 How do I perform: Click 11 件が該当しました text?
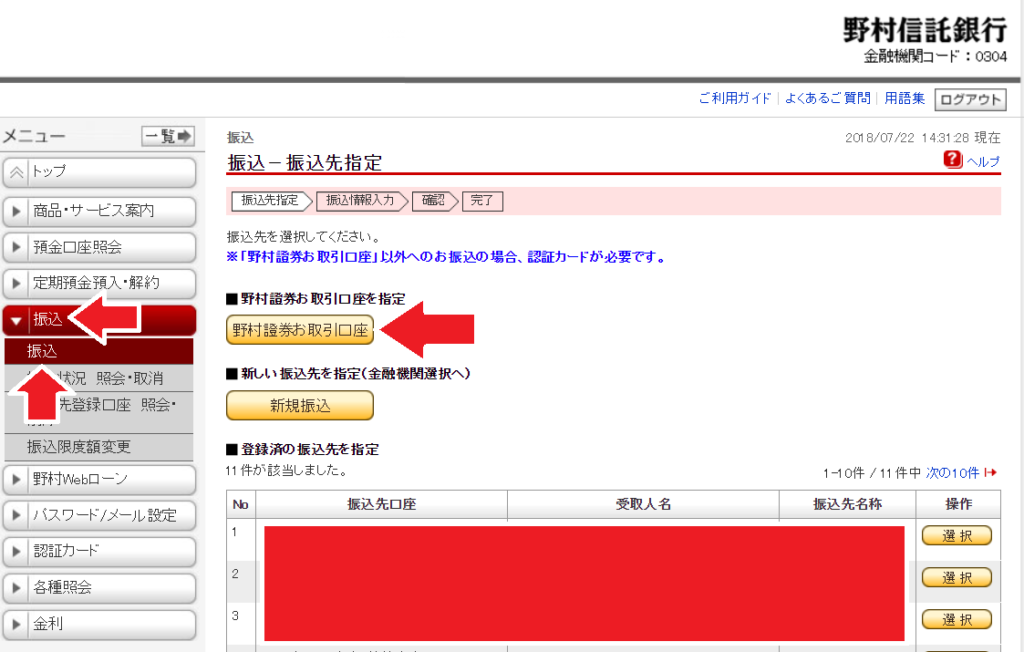[287, 470]
